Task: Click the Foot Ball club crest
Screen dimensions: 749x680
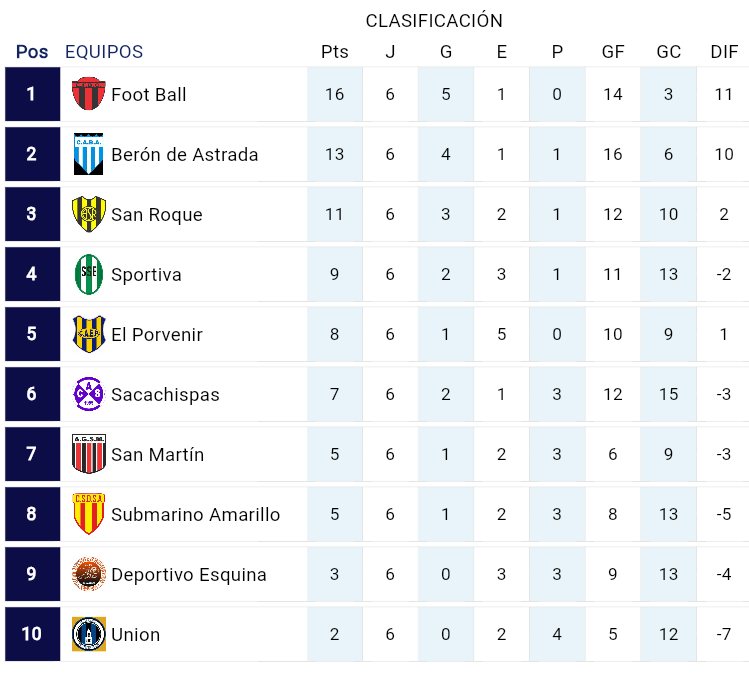Action: point(89,94)
